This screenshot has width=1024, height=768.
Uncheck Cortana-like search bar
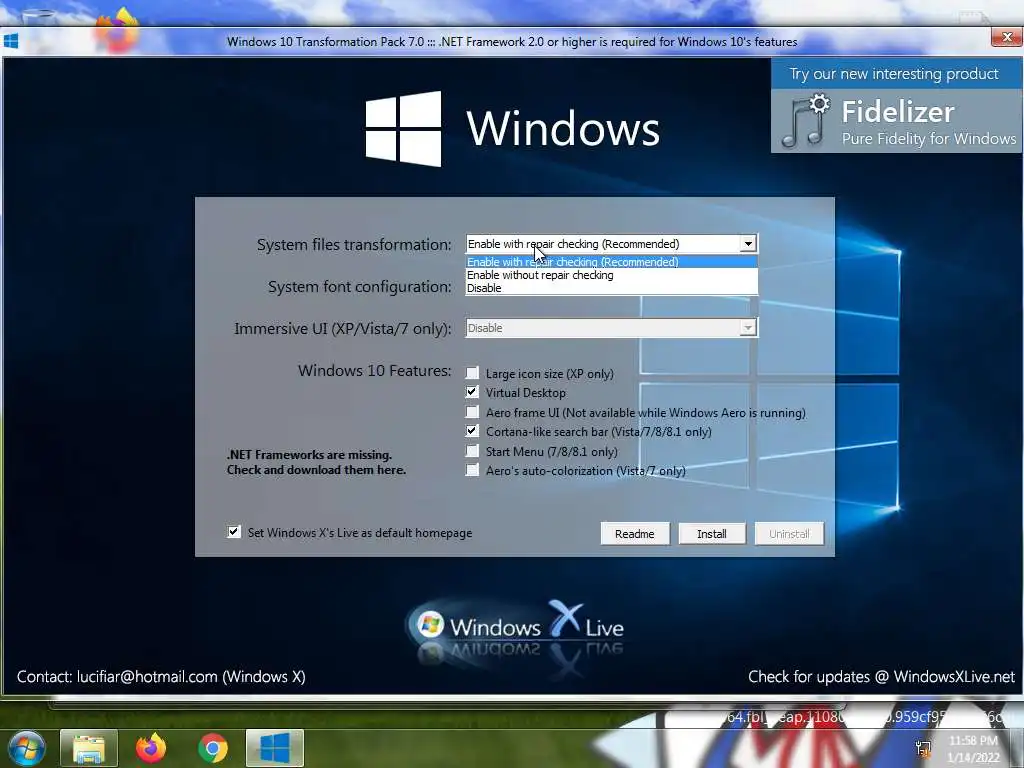pyautogui.click(x=472, y=431)
